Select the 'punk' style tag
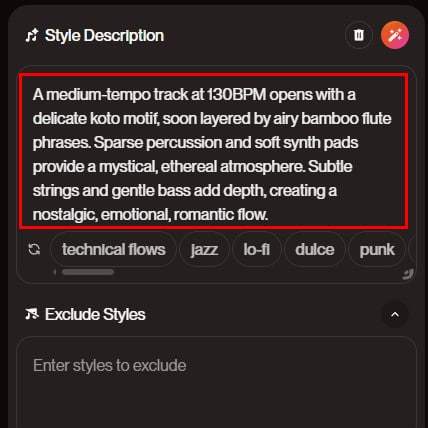This screenshot has width=428, height=428. 377,249
